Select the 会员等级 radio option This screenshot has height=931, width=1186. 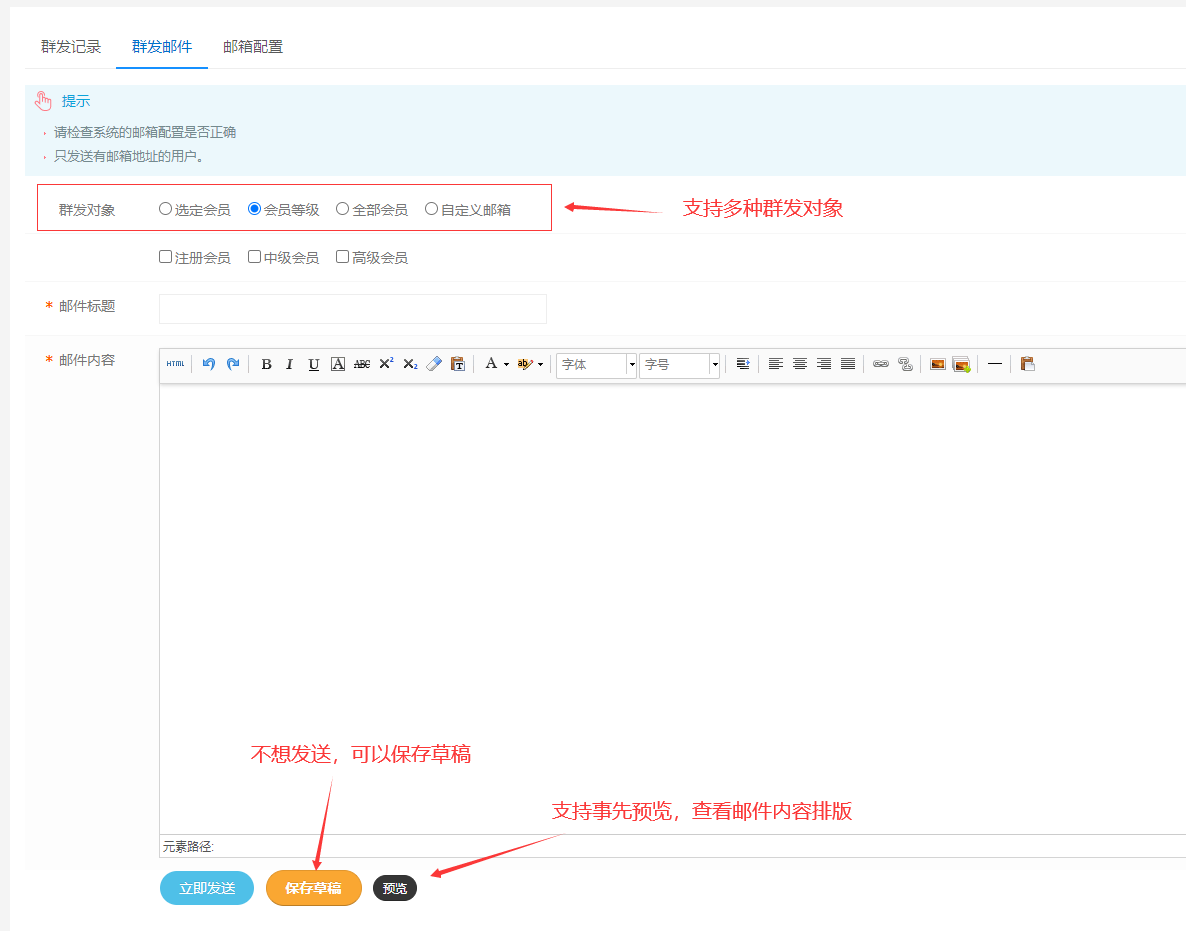click(254, 209)
